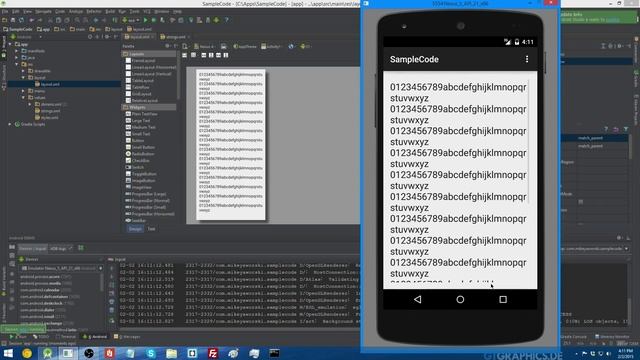This screenshot has width=640, height=360.
Task: Open FileZilla from the taskbar
Action: tap(213, 353)
